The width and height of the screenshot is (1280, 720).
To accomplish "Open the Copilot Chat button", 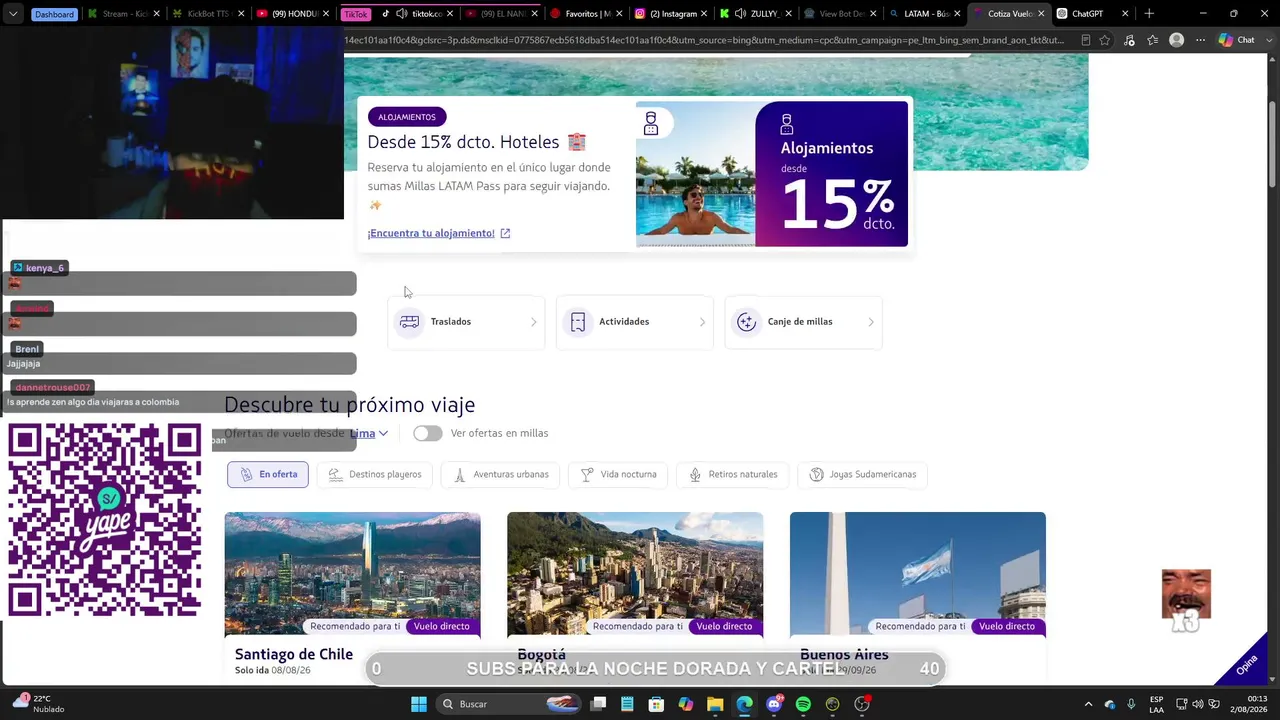I will 1237,40.
